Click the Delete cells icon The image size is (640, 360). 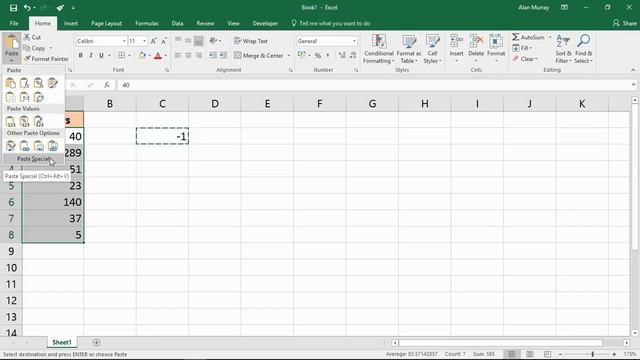tap(476, 42)
